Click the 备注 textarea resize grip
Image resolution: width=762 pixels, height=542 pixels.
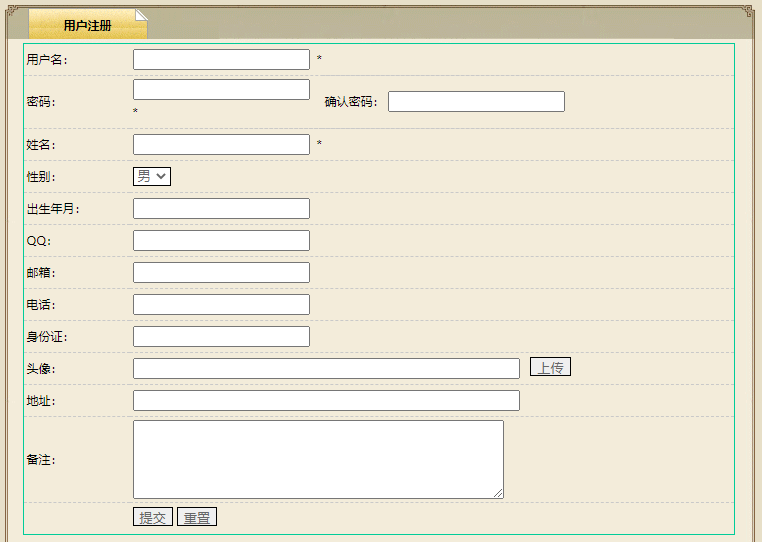coord(499,493)
